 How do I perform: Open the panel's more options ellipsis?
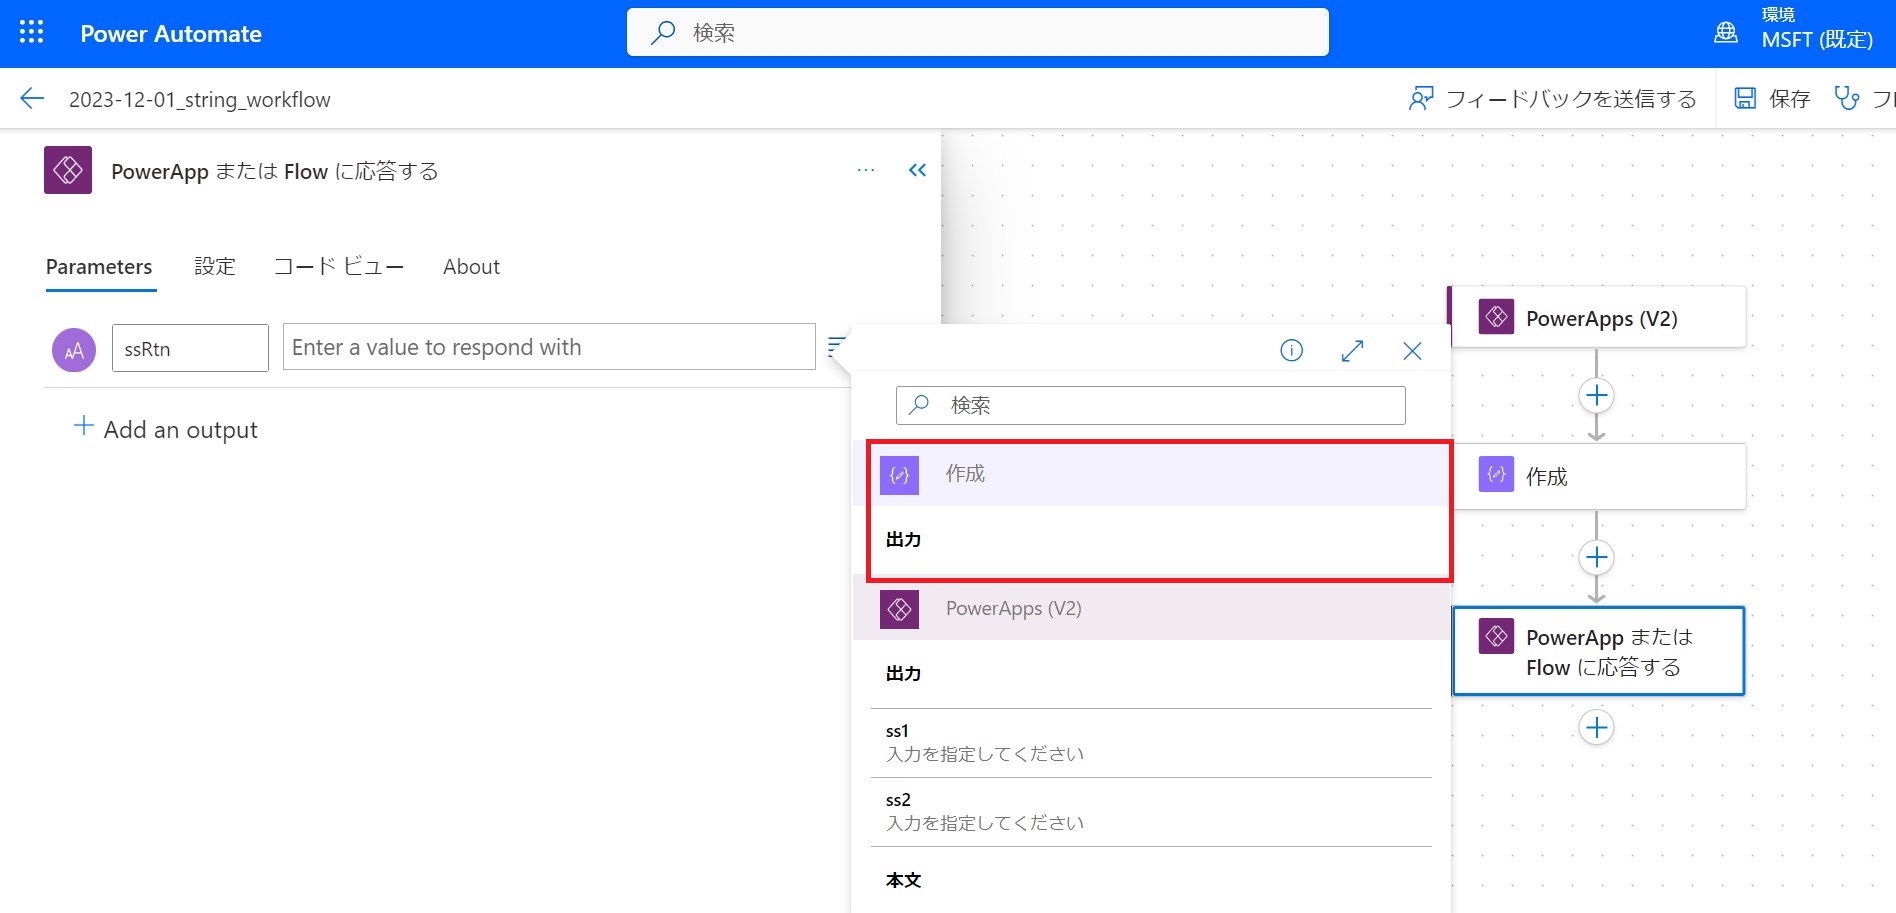coord(866,170)
